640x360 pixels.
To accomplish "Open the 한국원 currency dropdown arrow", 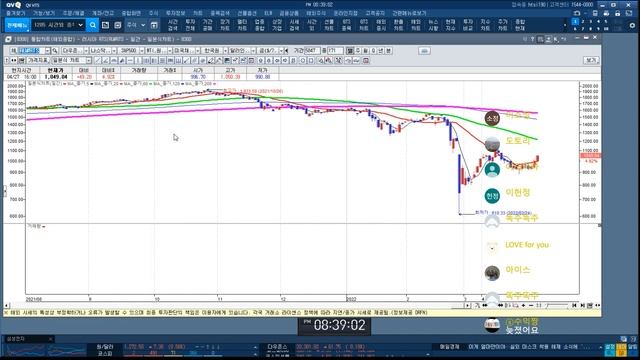I will (225, 51).
